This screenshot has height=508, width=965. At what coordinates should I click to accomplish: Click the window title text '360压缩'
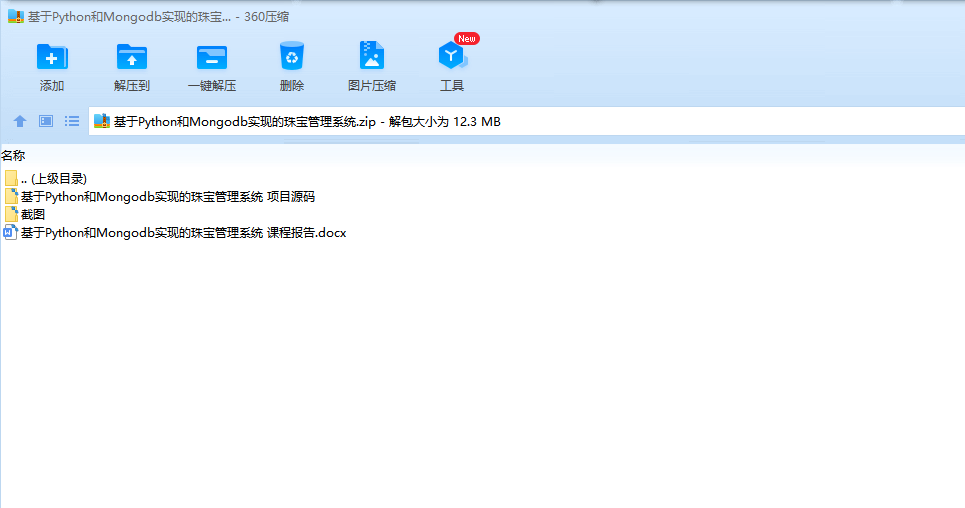(266, 17)
